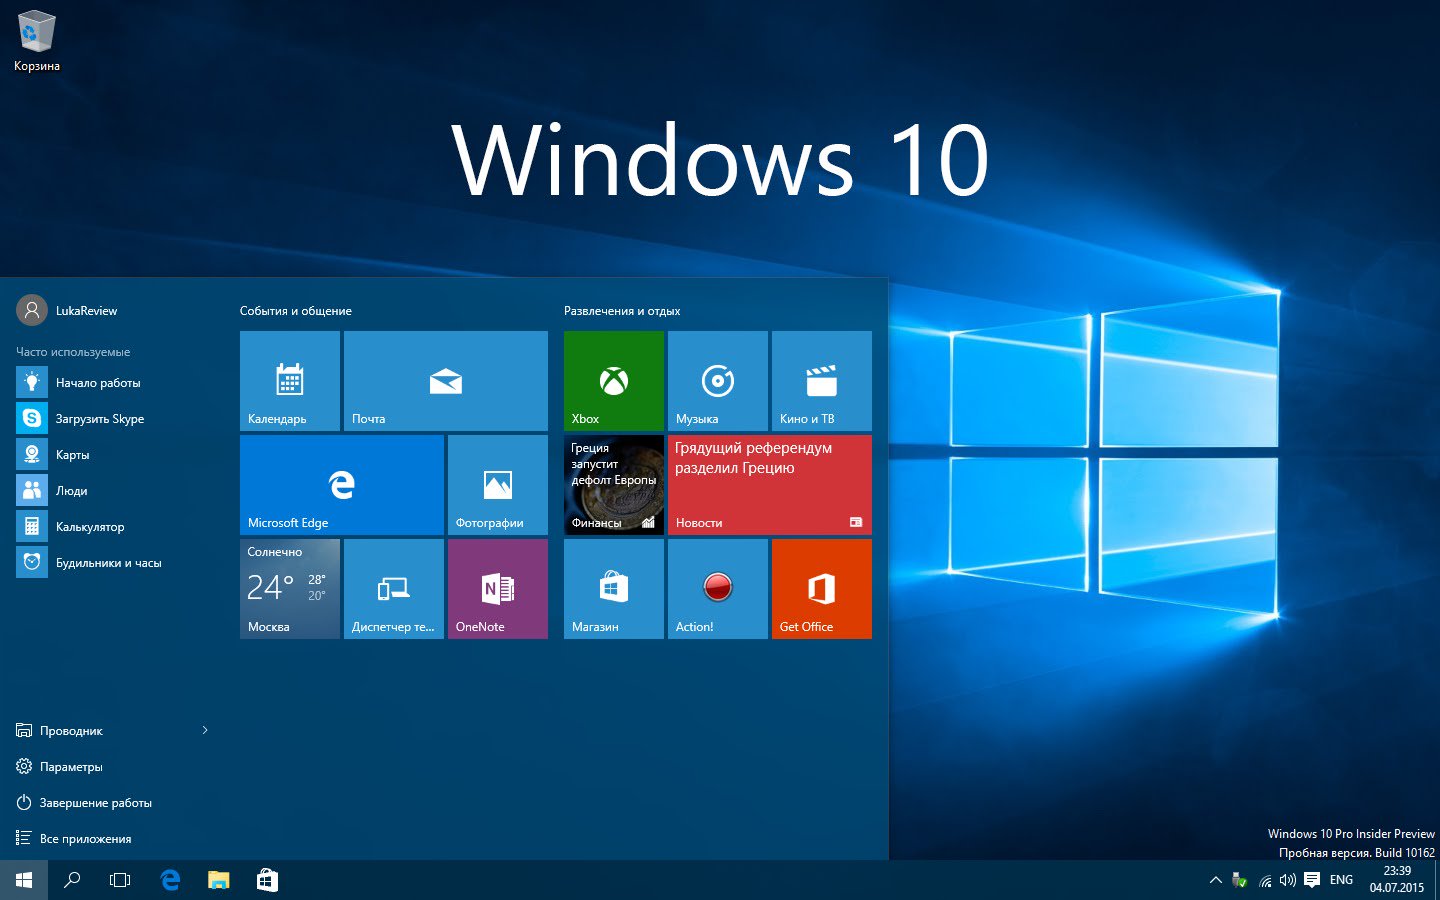The image size is (1440, 900).
Task: Launch the Microsoft Edge tile
Action: pyautogui.click(x=342, y=485)
